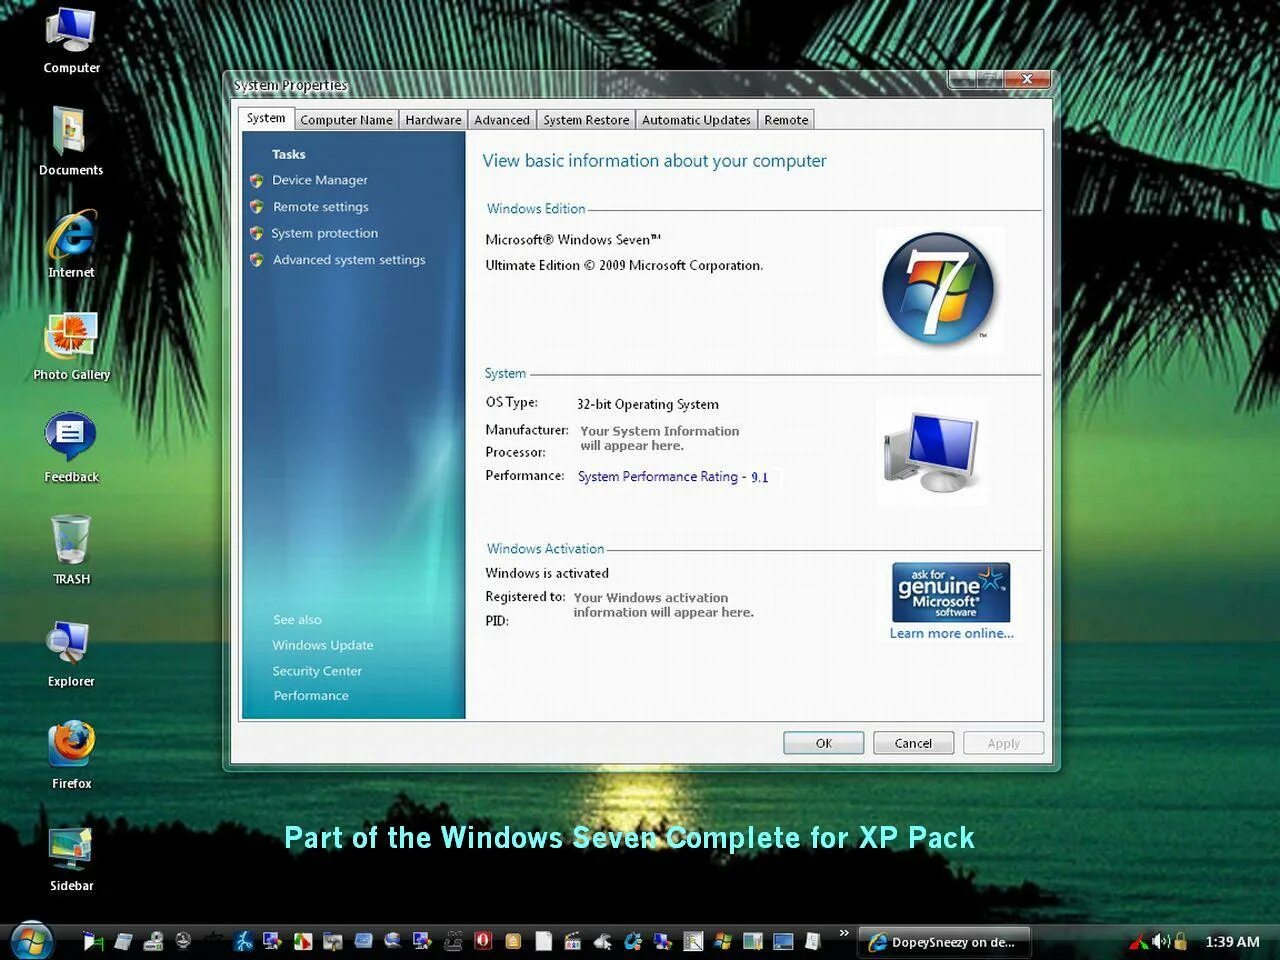
Task: Click the computer monitor image in System section
Action: [x=932, y=452]
